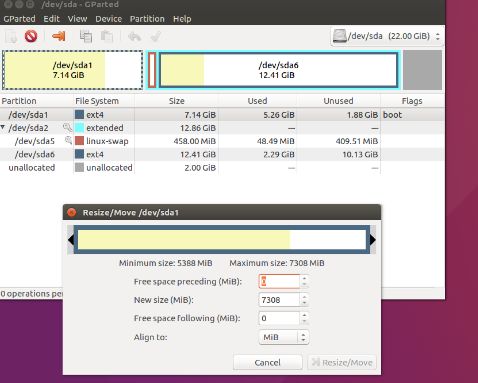
Task: Increase Free space following value
Action: (x=304, y=315)
